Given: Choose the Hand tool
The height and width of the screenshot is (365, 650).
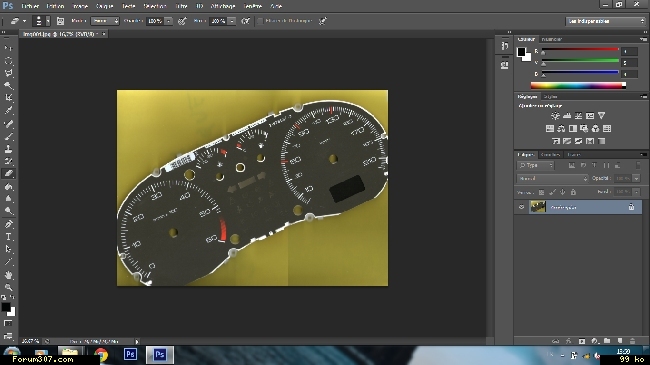Looking at the screenshot, I should coord(8,275).
